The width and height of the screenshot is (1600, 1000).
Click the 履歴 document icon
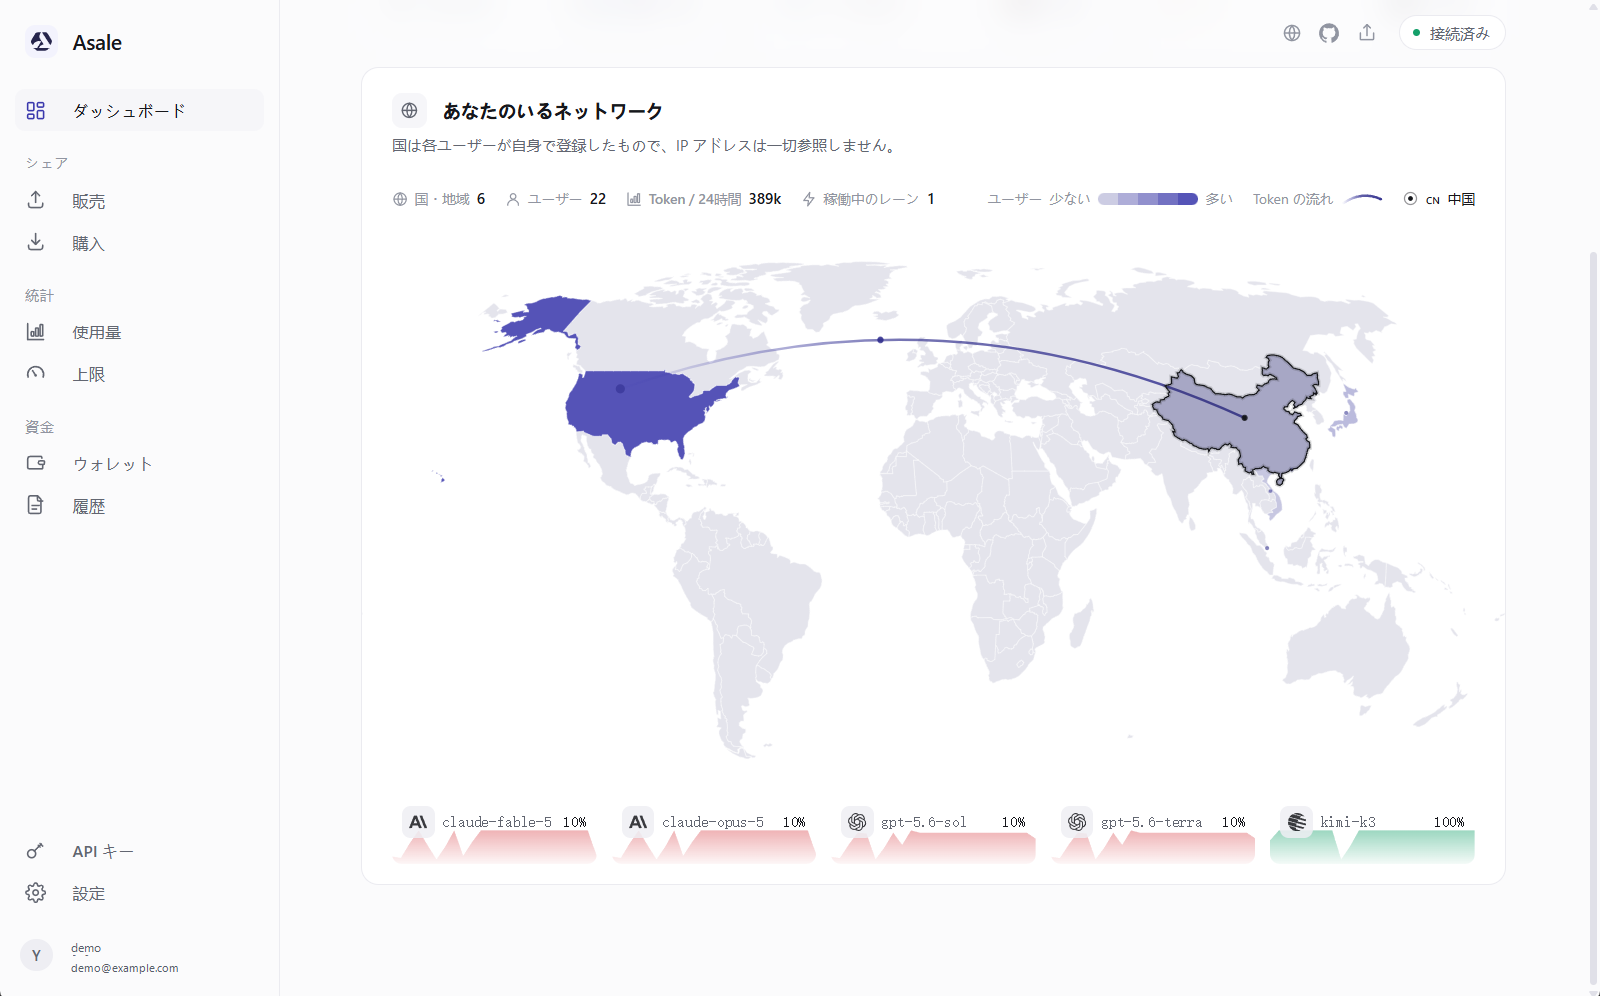click(x=36, y=505)
